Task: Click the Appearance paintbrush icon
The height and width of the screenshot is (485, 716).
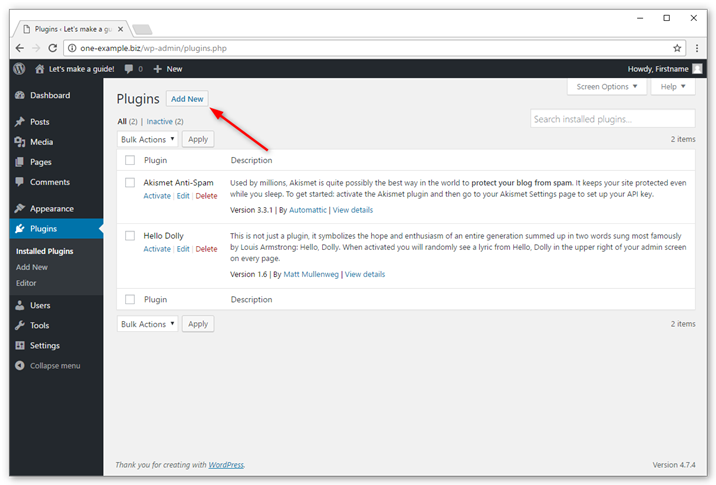Action: pyautogui.click(x=20, y=208)
